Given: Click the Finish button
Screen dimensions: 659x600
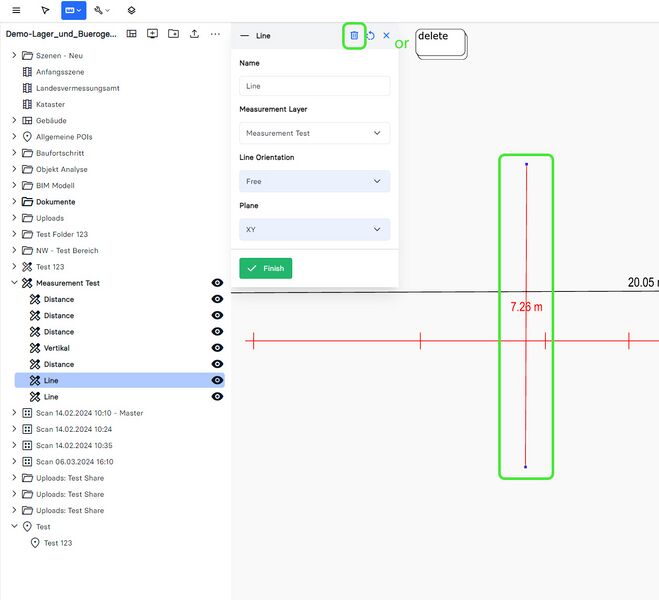Looking at the screenshot, I should point(266,268).
